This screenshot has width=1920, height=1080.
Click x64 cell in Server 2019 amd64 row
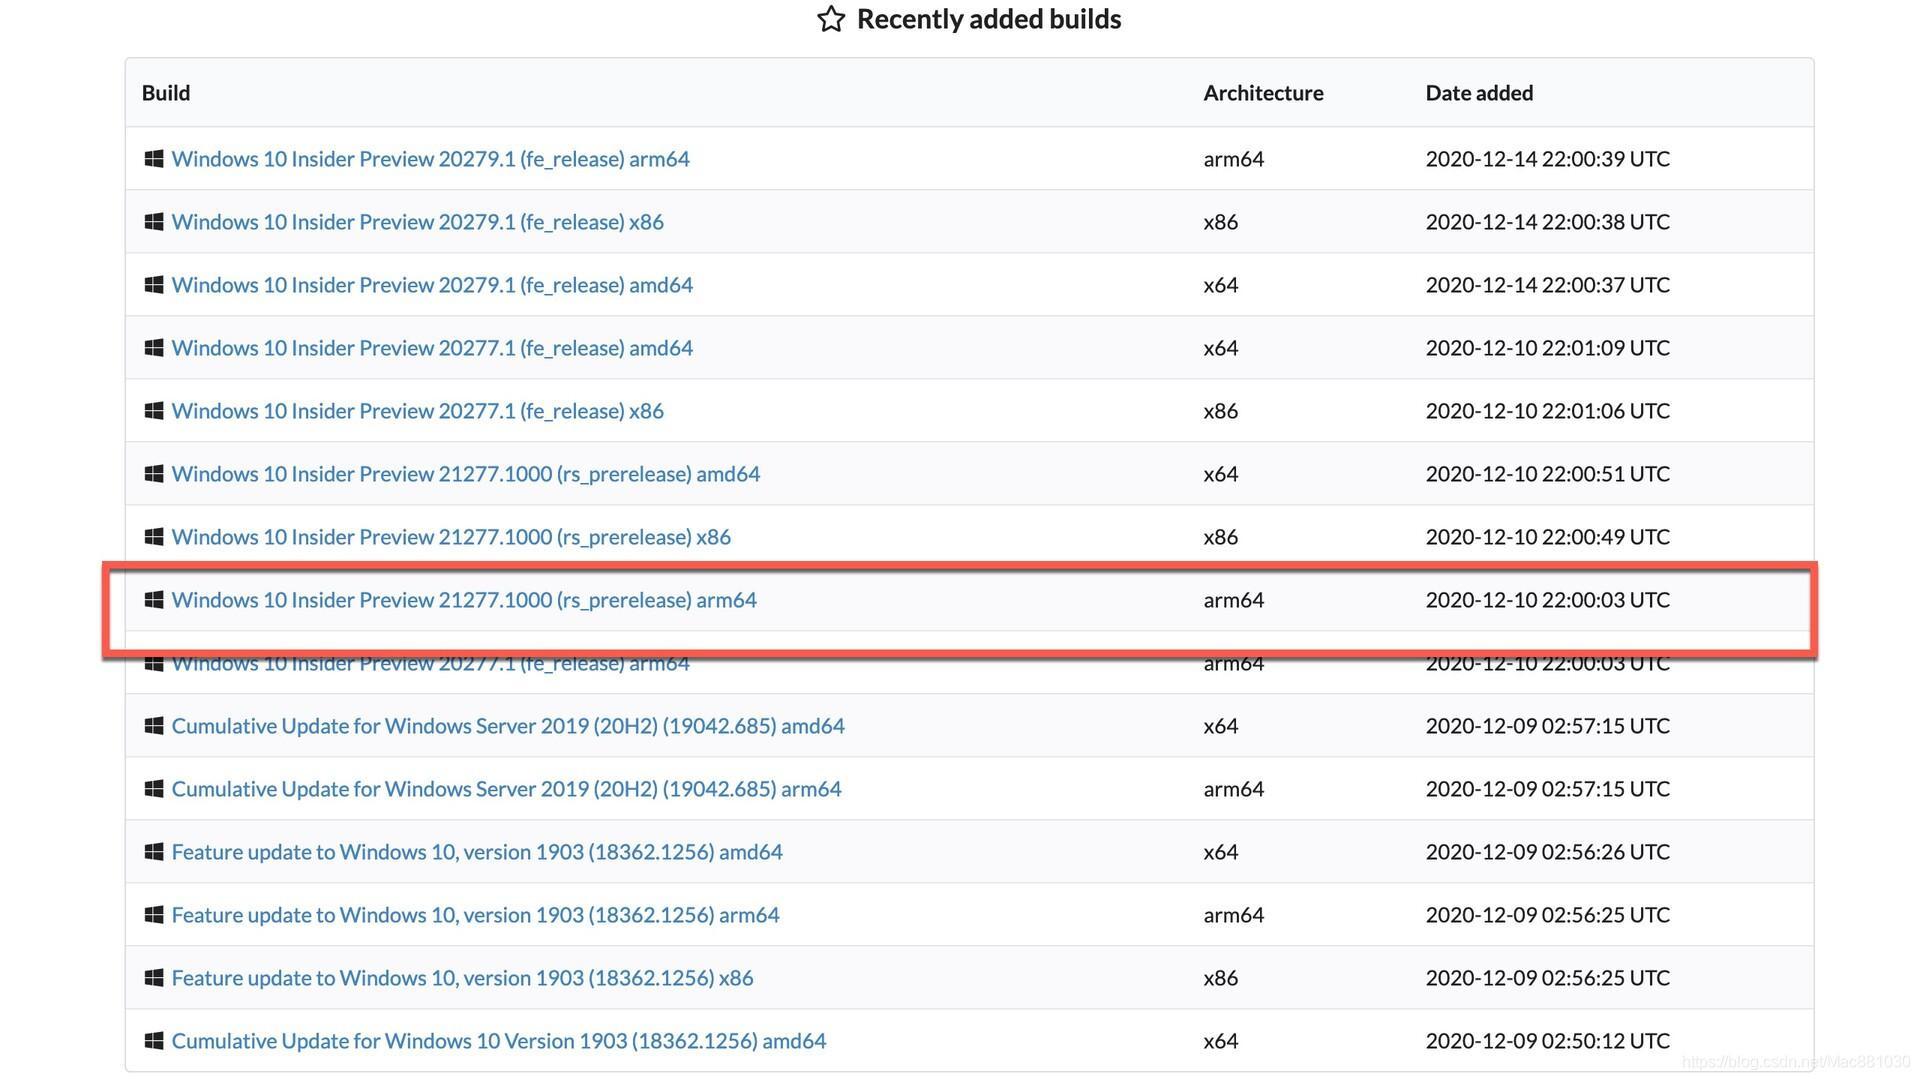point(1220,726)
